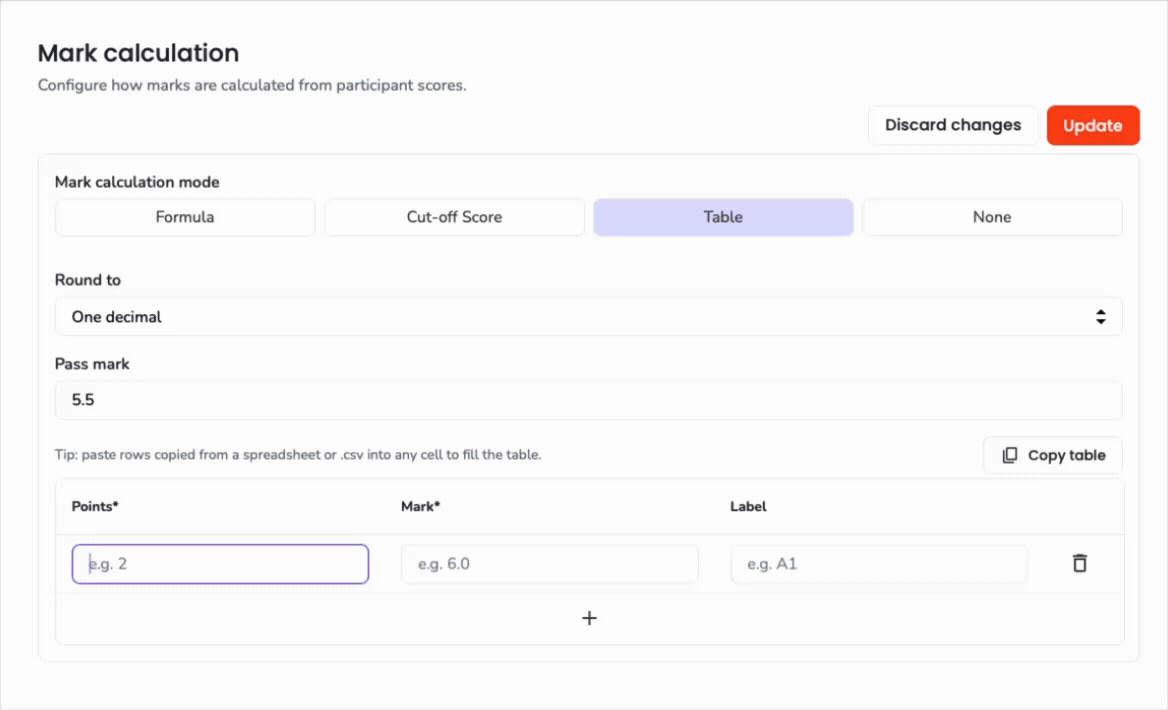The width and height of the screenshot is (1168, 710).
Task: Click the Update button
Action: click(x=1093, y=125)
